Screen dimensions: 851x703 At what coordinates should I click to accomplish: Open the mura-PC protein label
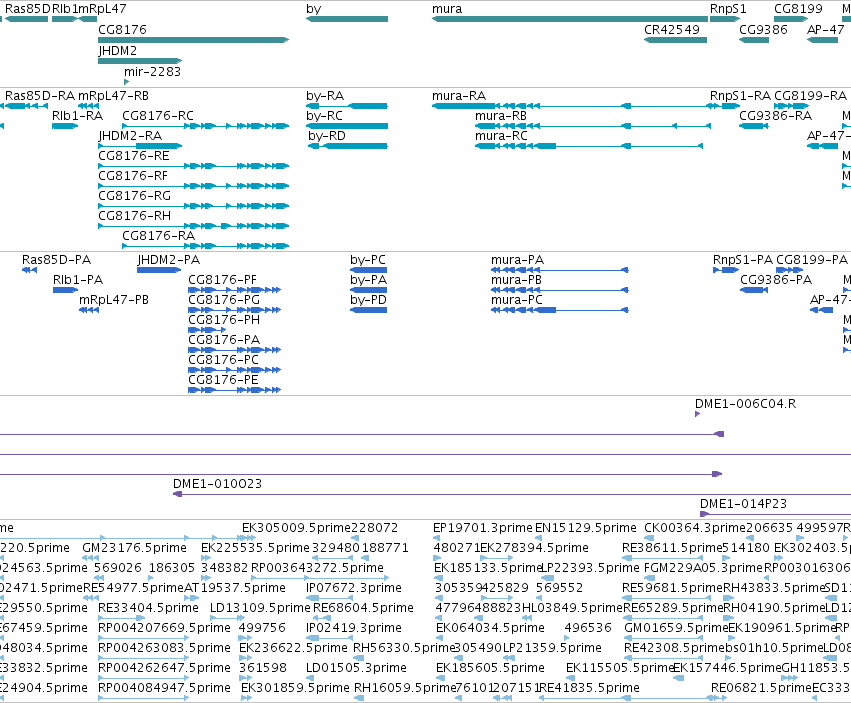click(x=517, y=300)
